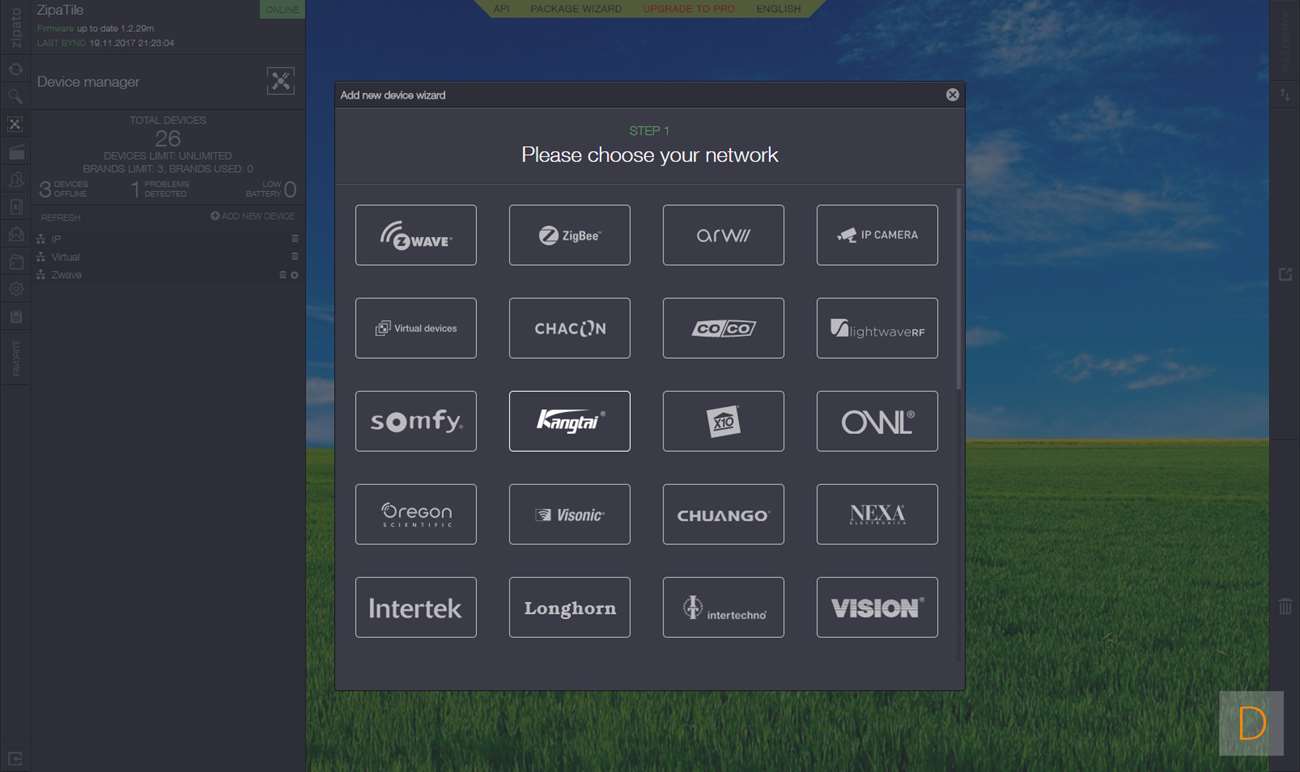Click the Firmware link in the header
This screenshot has height=772, width=1300.
55,29
